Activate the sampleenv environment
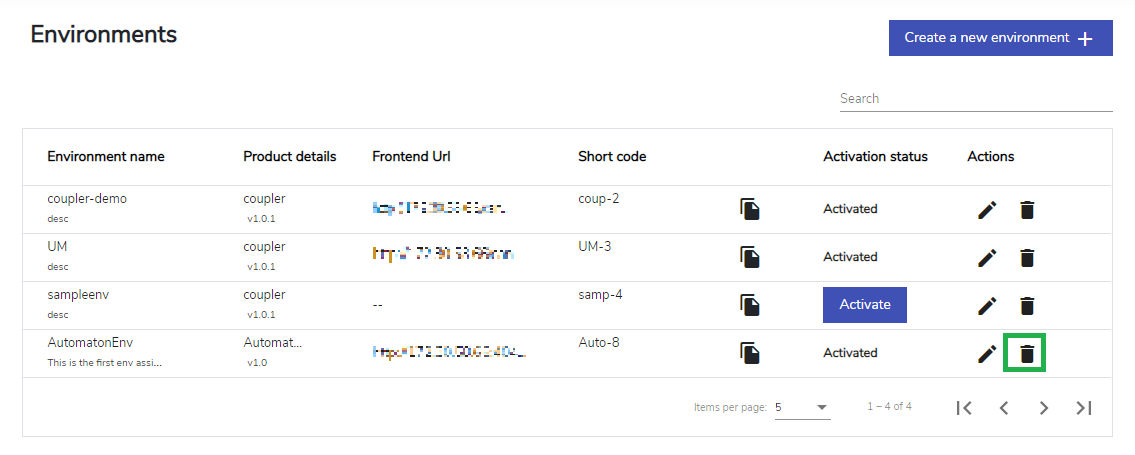The image size is (1135, 455). (864, 305)
